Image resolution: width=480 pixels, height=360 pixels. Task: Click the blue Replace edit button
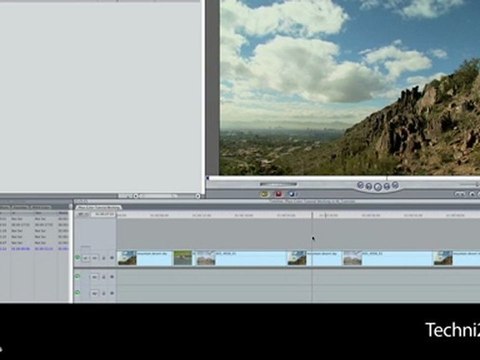tap(291, 194)
